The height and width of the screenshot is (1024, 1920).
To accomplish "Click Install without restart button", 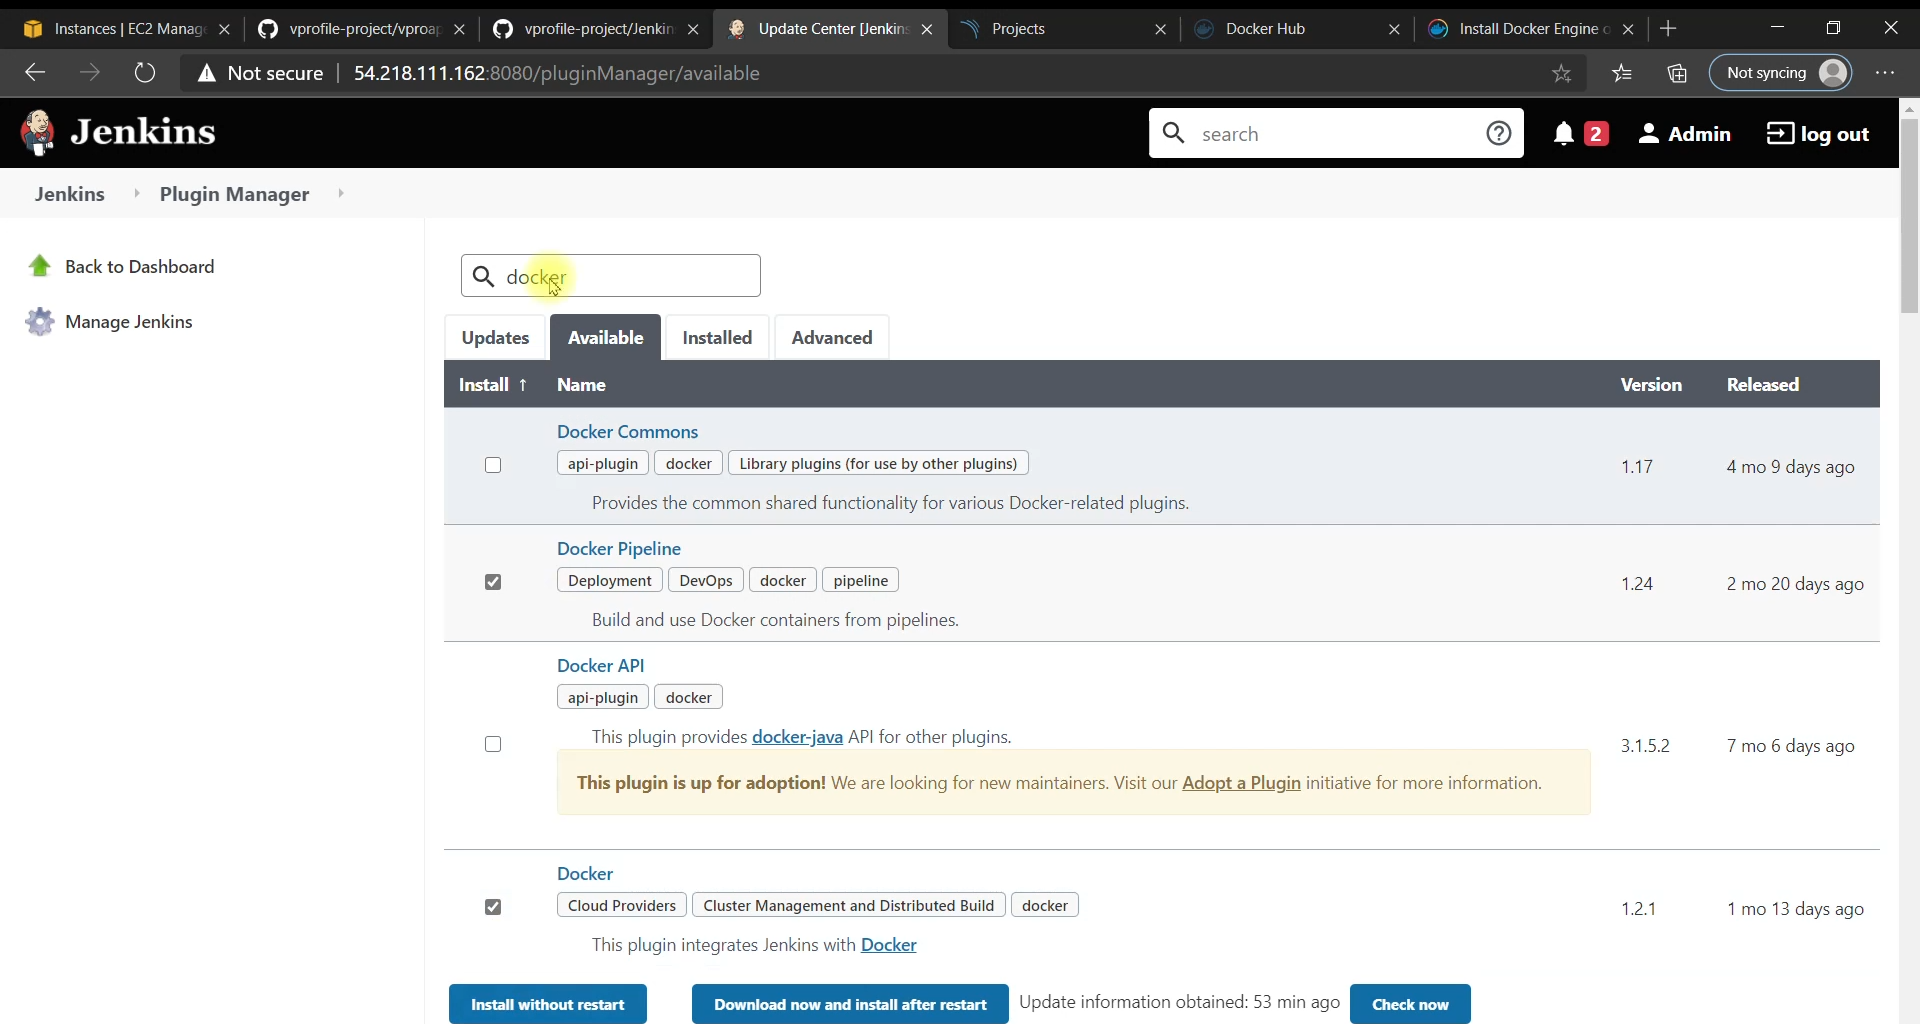I will 548,1004.
